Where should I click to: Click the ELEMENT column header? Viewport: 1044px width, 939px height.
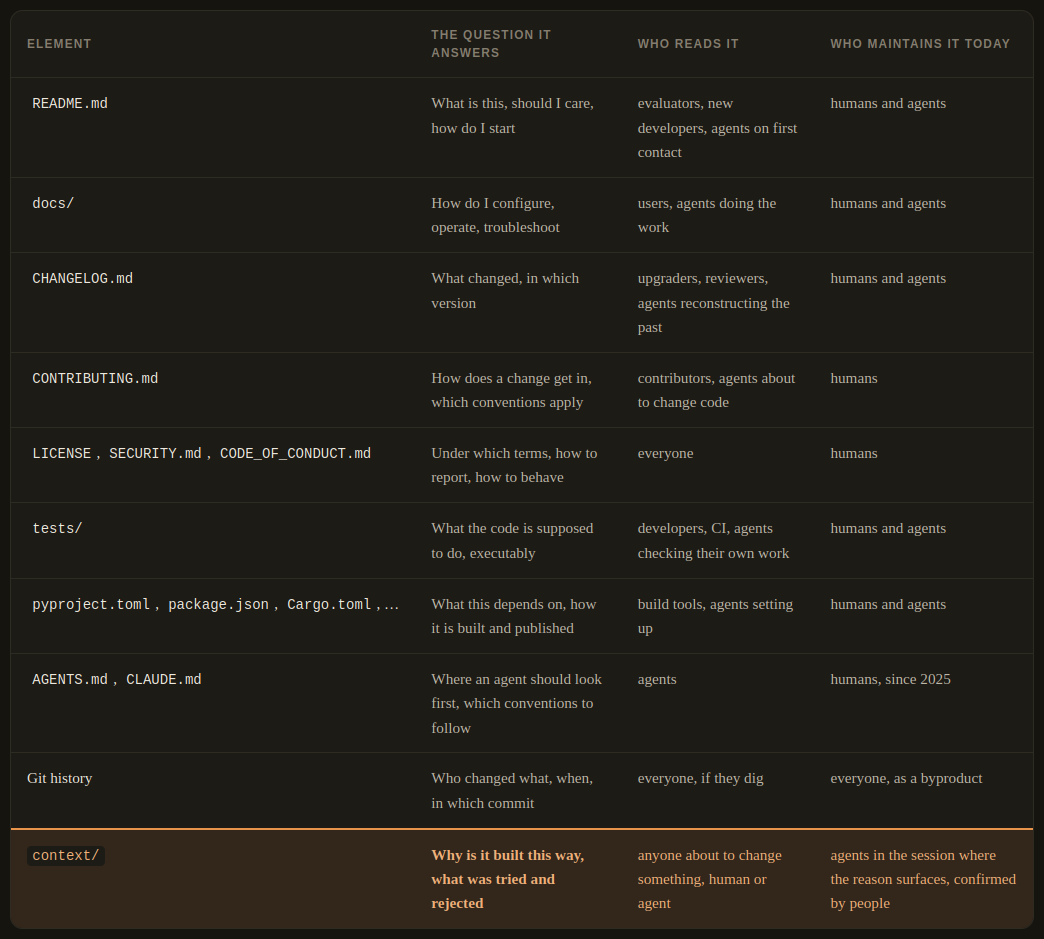pos(59,44)
